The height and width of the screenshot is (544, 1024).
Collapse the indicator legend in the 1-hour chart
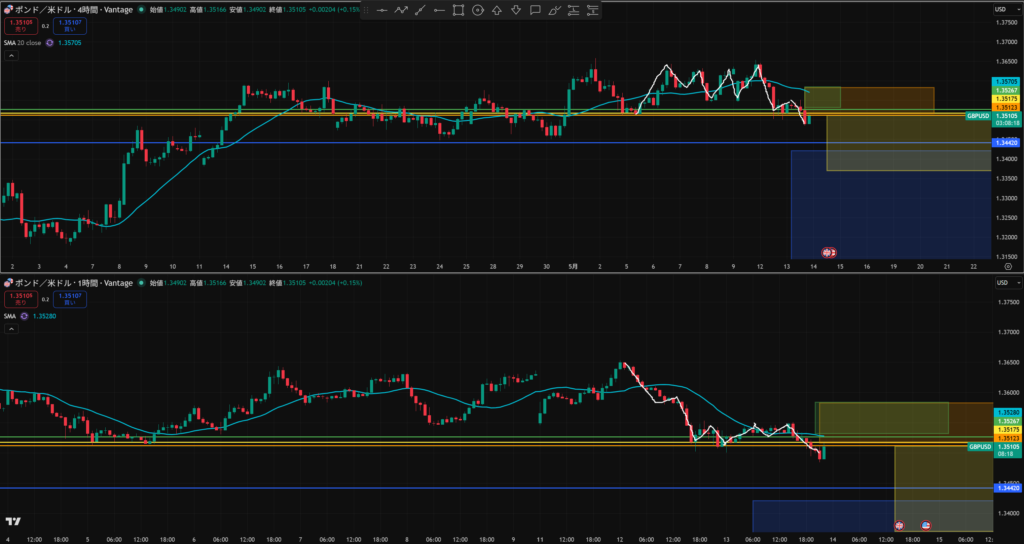point(11,330)
